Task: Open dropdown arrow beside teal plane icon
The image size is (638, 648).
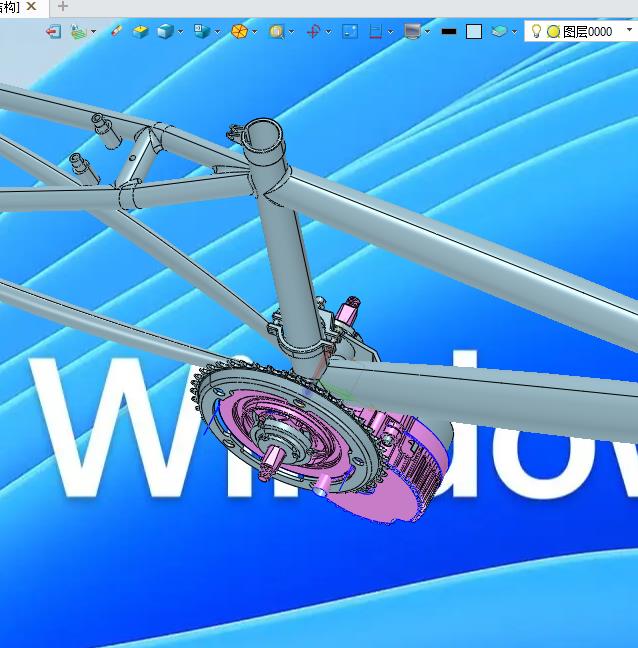Action: pos(514,32)
